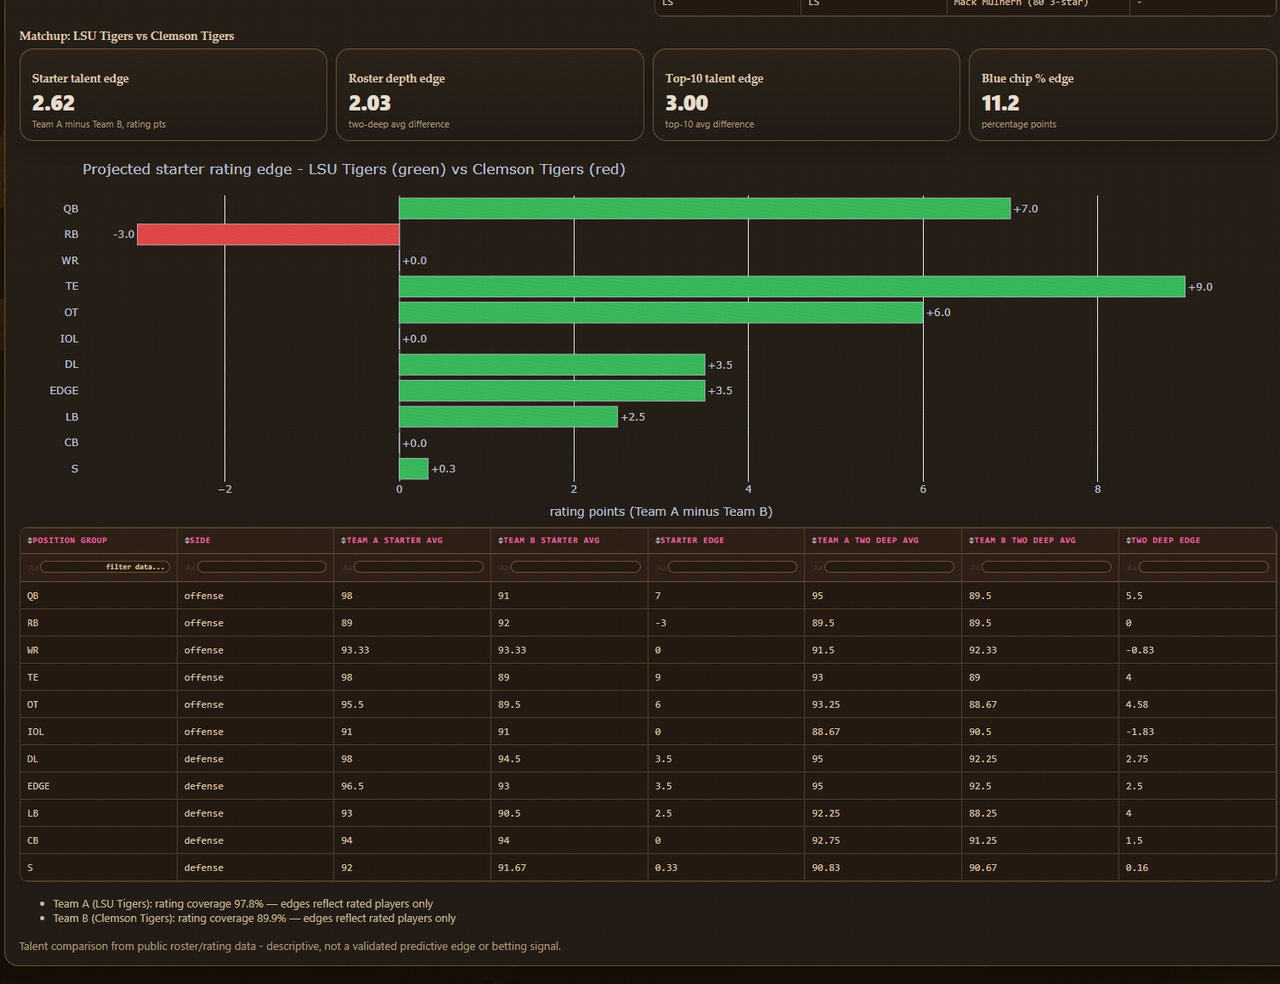Click the 'EDGE' position cell in table
1280x984 pixels.
(99, 786)
